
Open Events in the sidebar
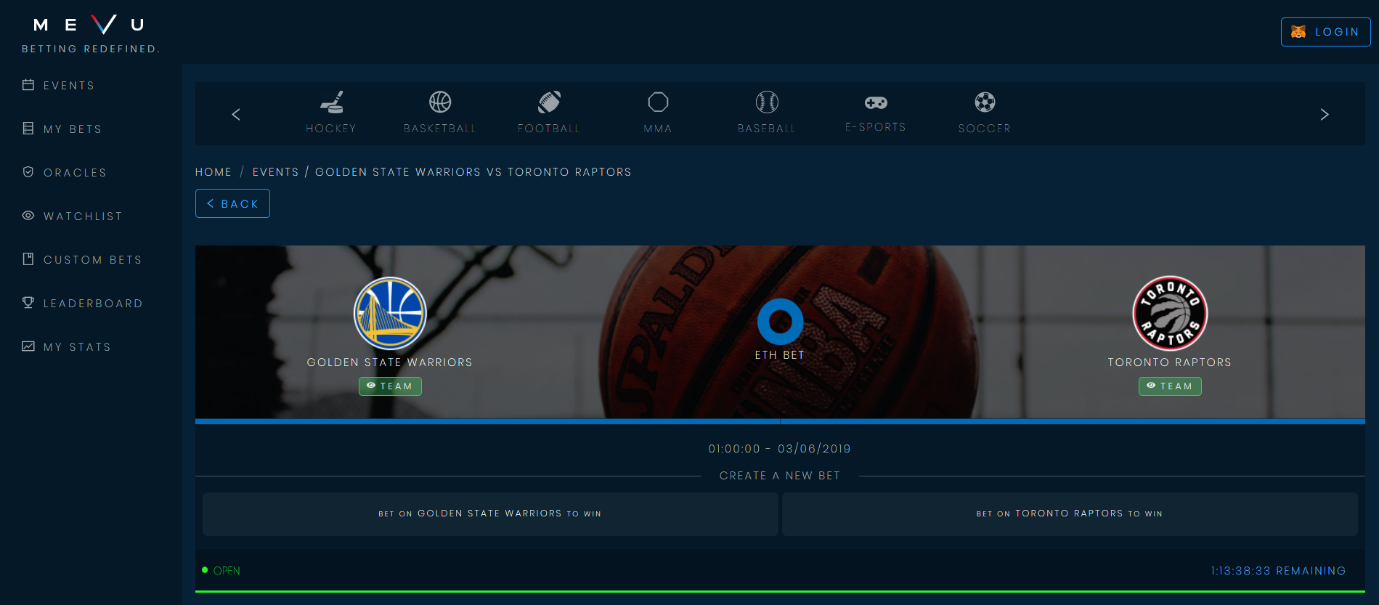pos(59,85)
